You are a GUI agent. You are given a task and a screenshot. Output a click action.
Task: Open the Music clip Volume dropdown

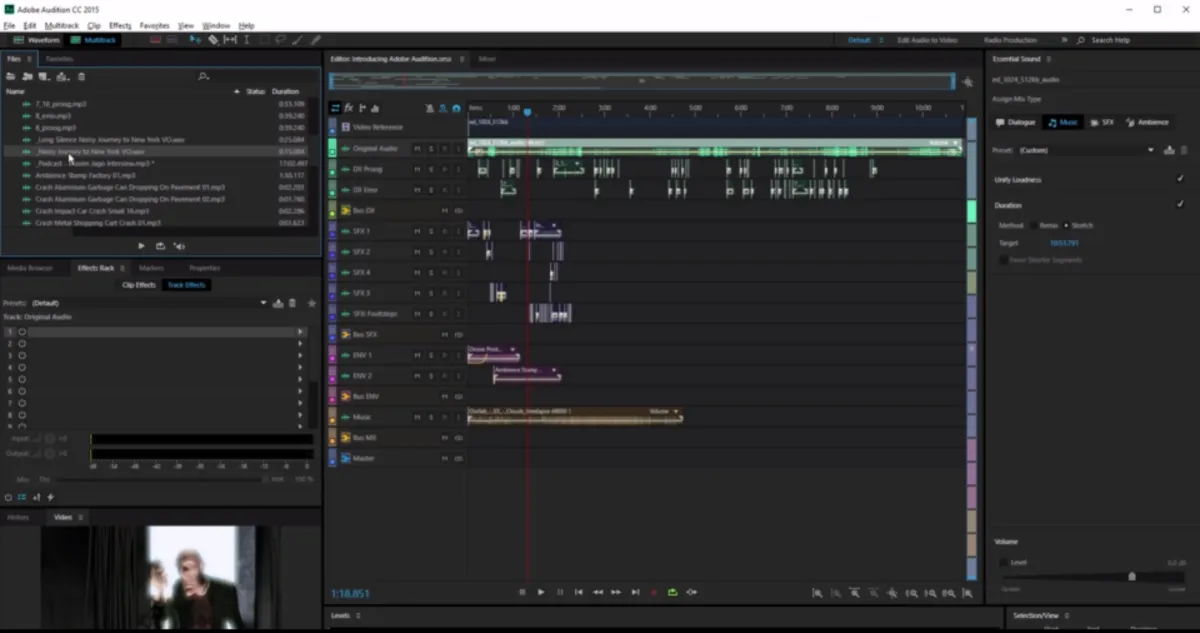tap(677, 411)
